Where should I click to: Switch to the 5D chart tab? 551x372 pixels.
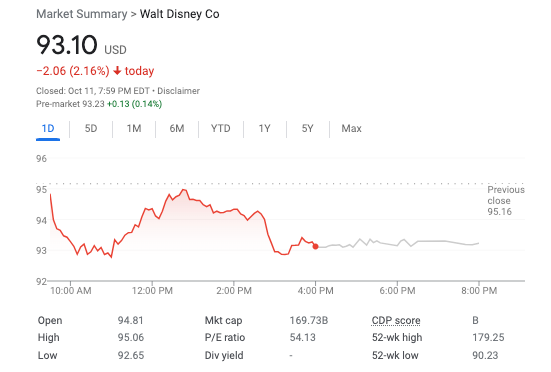click(91, 129)
